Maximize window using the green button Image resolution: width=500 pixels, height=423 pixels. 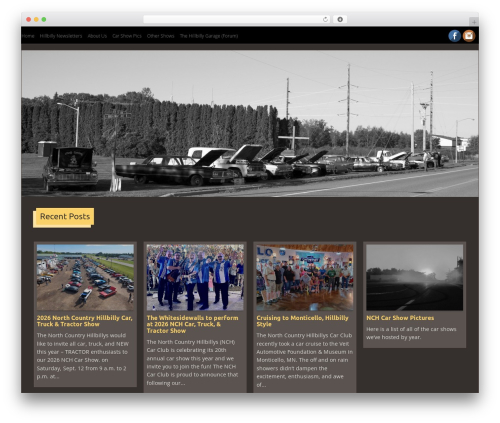[44, 19]
